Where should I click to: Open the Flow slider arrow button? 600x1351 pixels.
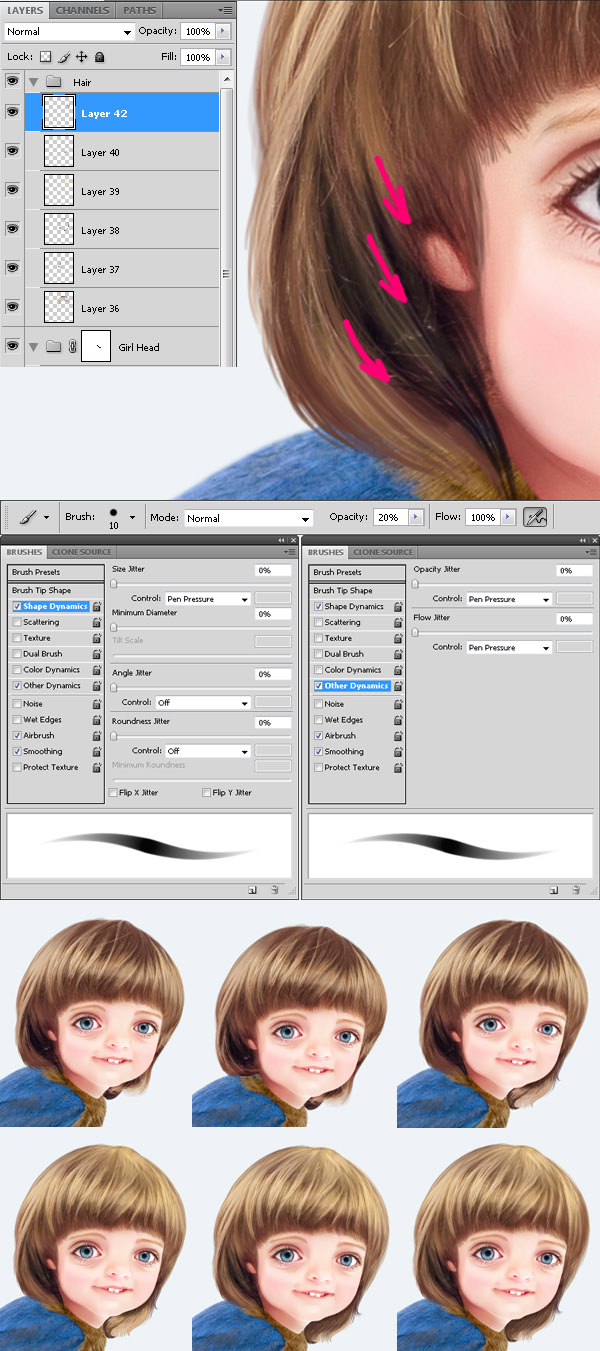coord(507,517)
